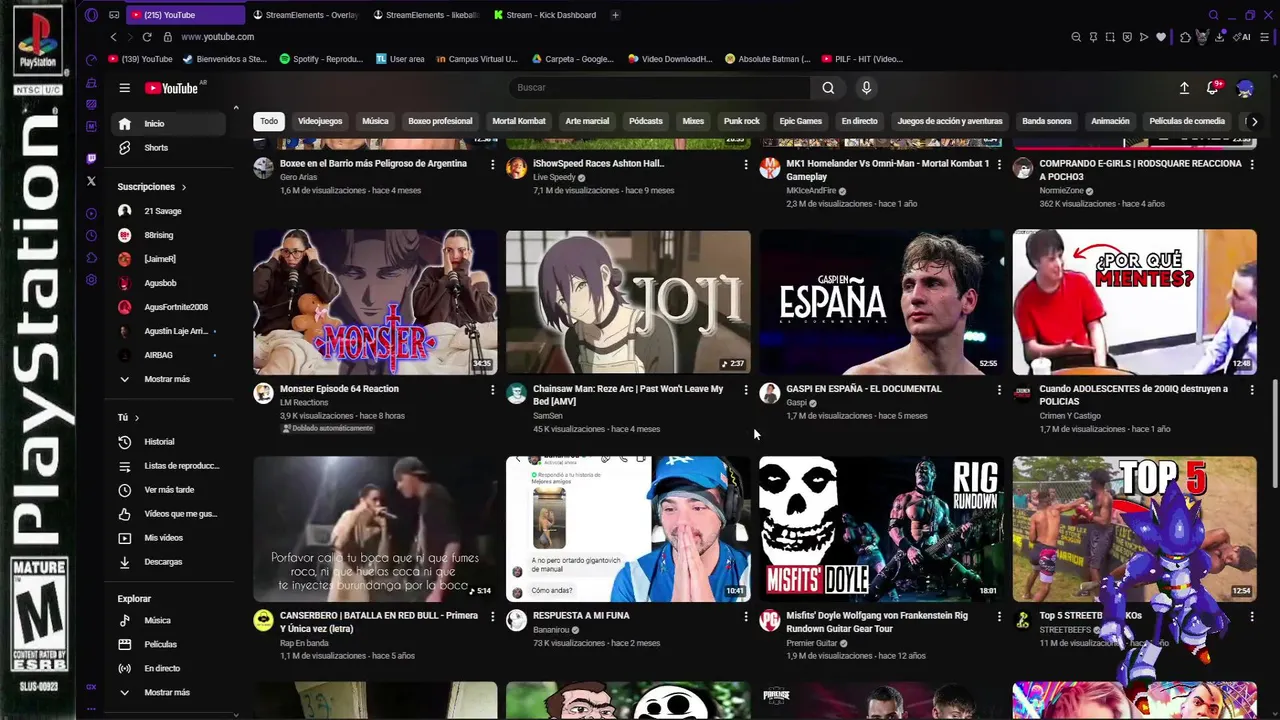
Task: Expand the Suscripciones section arrow
Action: tap(184, 187)
